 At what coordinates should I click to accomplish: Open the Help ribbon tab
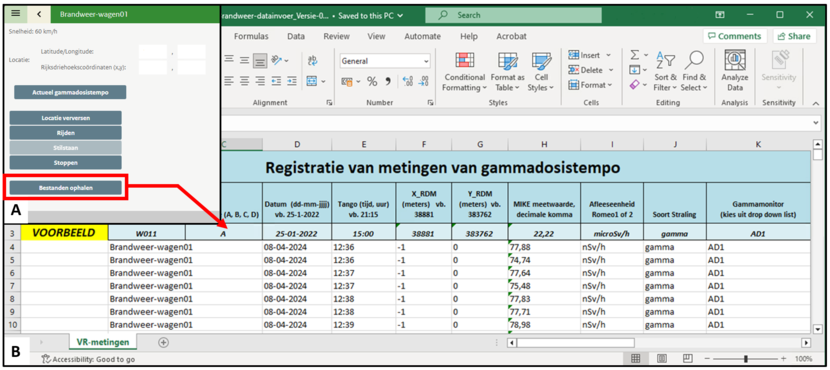[469, 37]
